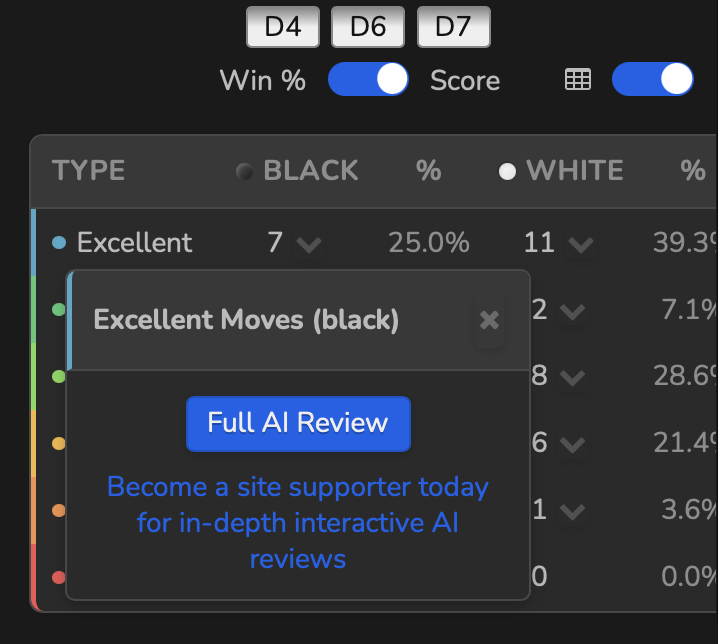This screenshot has height=644, width=718.
Task: Click the D4 move button
Action: coord(283,27)
